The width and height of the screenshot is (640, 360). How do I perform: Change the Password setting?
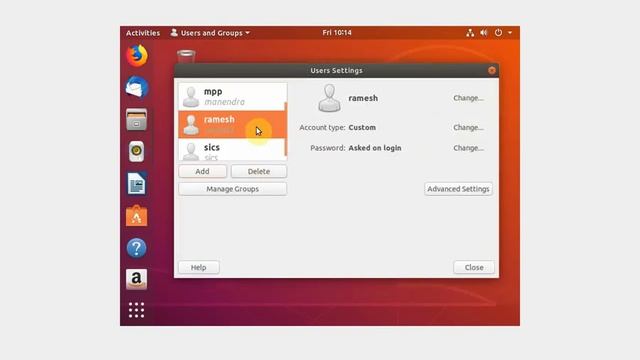[x=468, y=148]
